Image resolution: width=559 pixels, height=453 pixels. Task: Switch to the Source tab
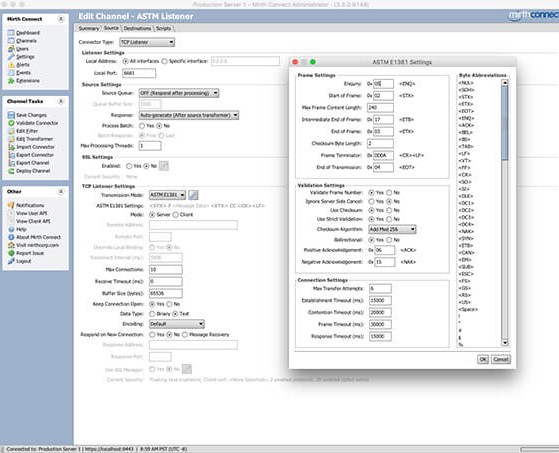pyautogui.click(x=111, y=28)
